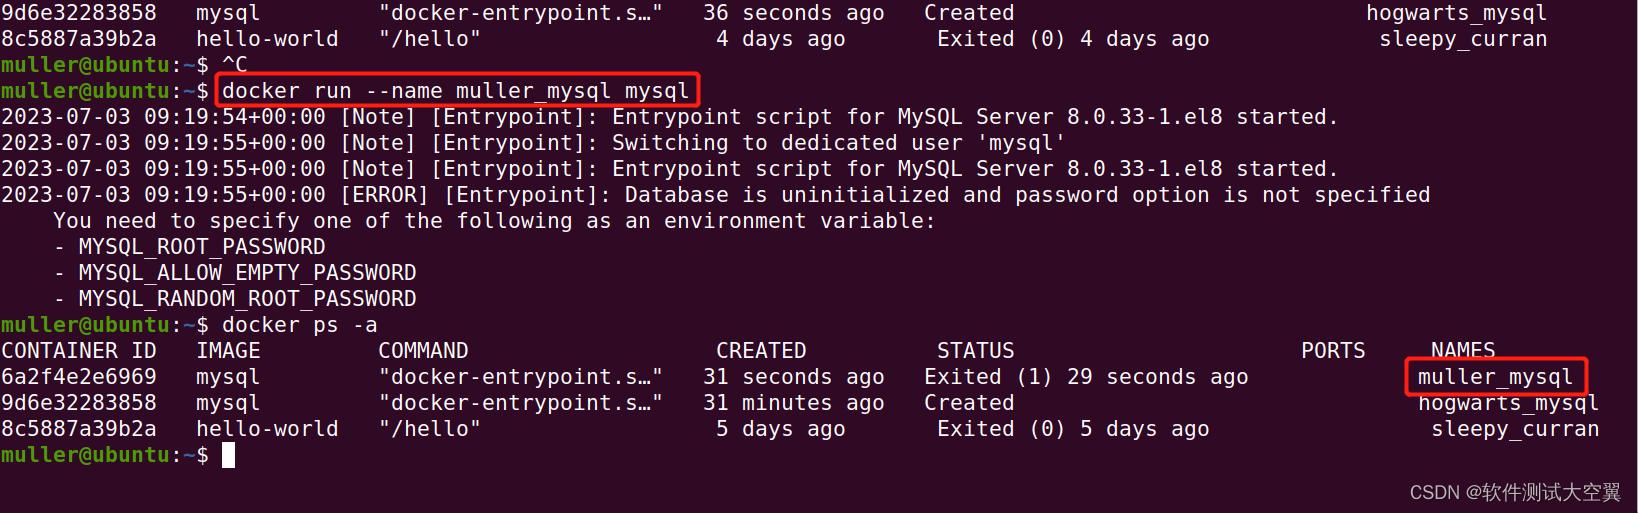Click the NAMES column header
Image resolution: width=1638 pixels, height=513 pixels.
1463,349
